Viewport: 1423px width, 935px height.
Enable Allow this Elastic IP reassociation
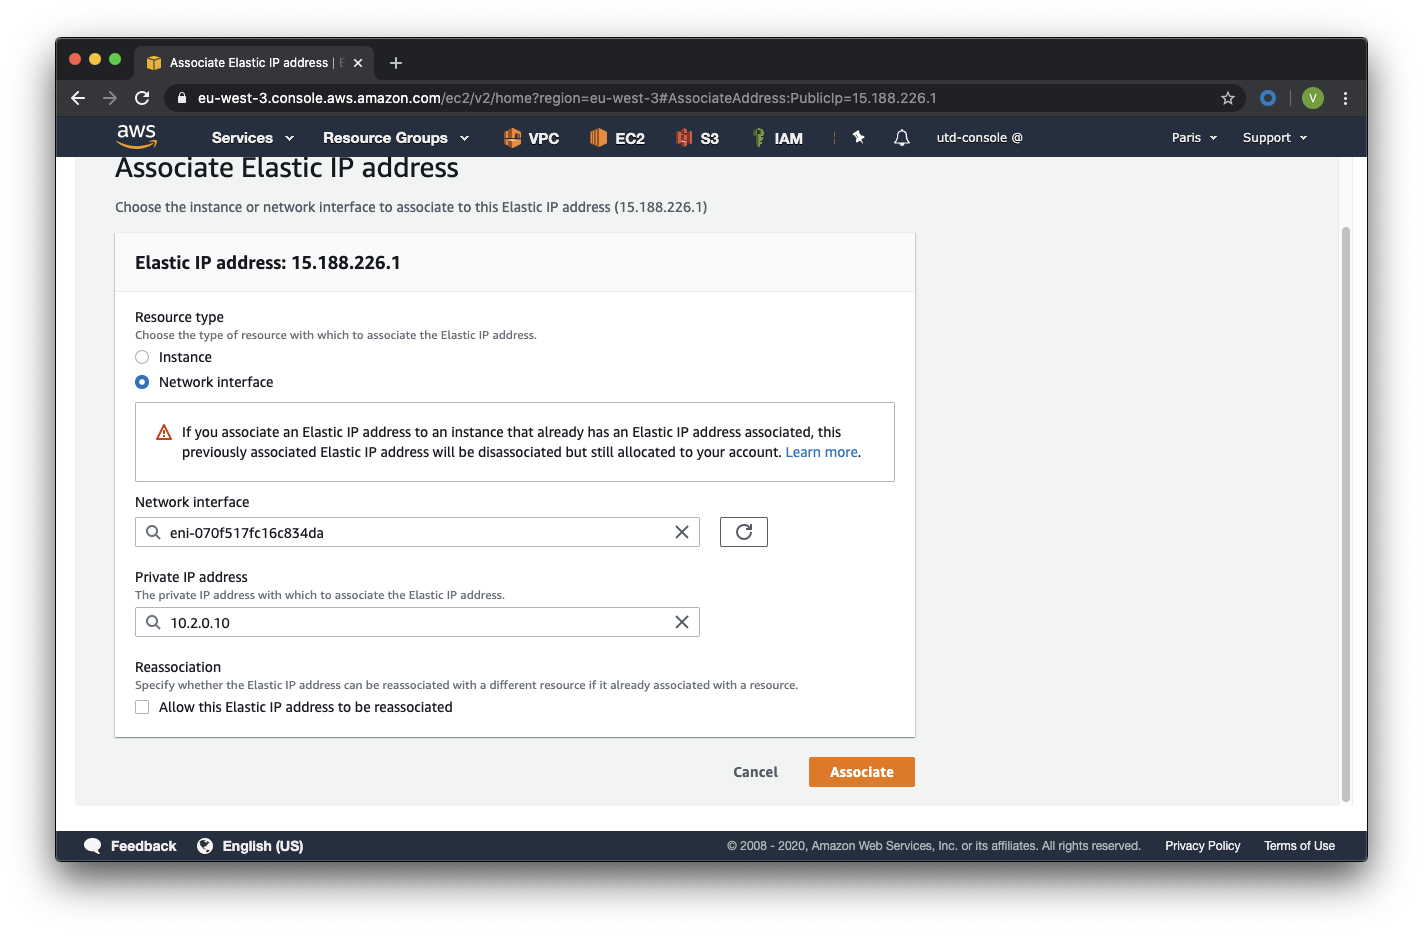click(142, 707)
